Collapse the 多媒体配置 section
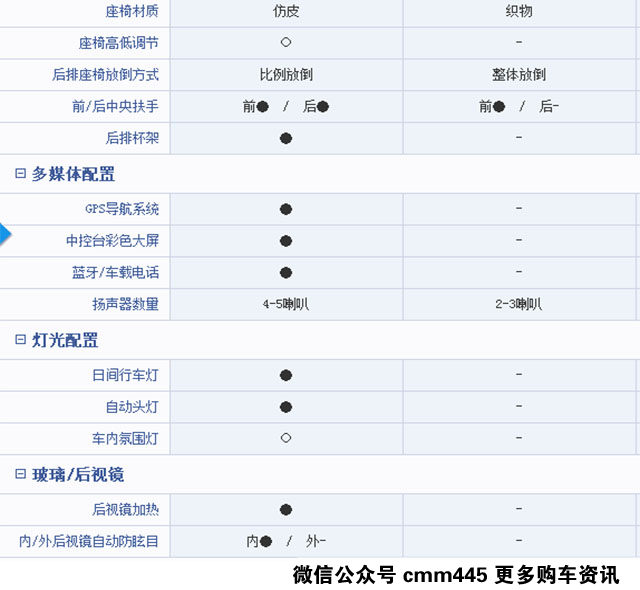Screen dimensions: 640x590 click(21, 174)
